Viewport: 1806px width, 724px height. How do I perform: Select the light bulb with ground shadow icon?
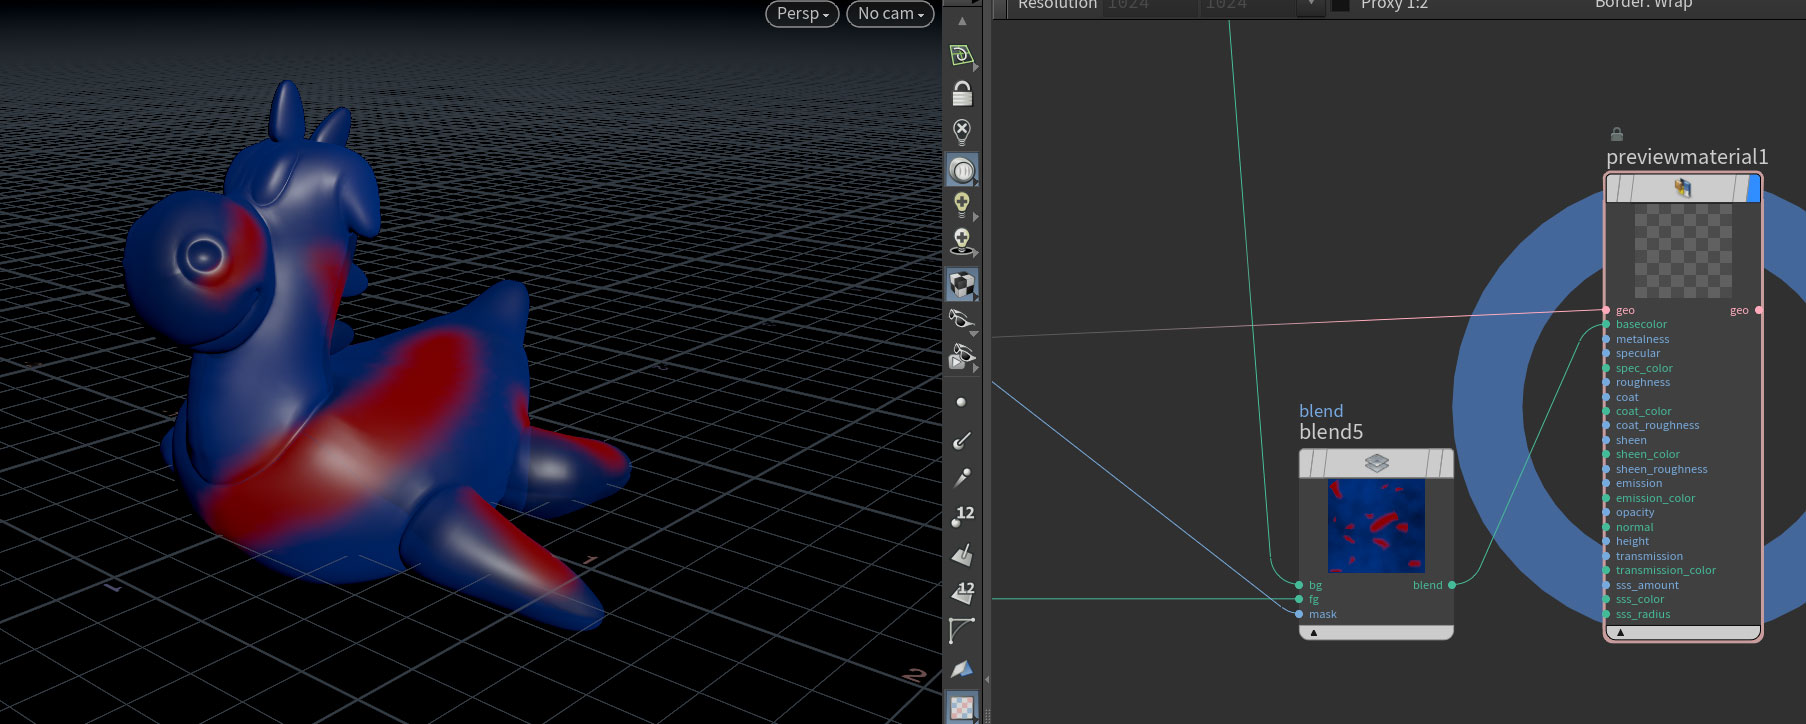click(x=962, y=243)
